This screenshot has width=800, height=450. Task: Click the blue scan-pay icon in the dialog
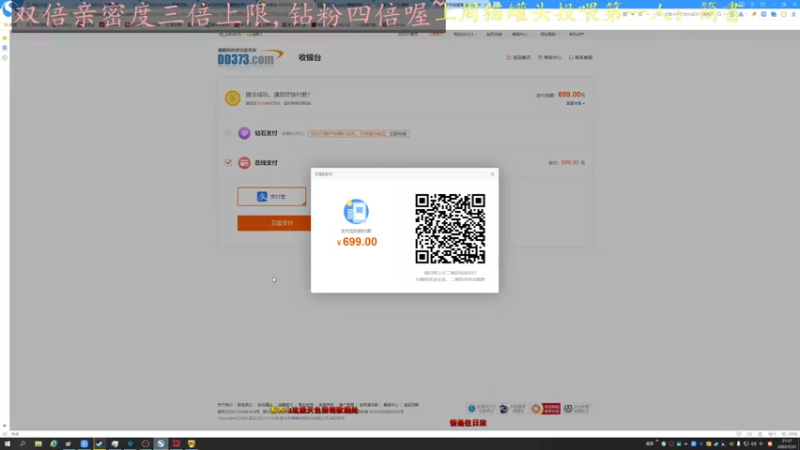click(356, 211)
